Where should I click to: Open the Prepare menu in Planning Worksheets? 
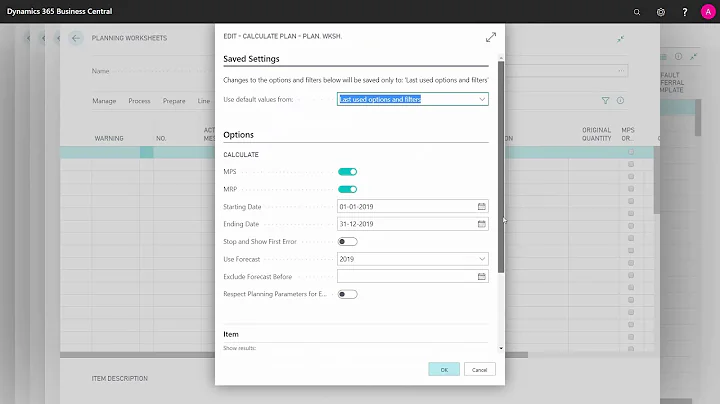click(x=174, y=101)
